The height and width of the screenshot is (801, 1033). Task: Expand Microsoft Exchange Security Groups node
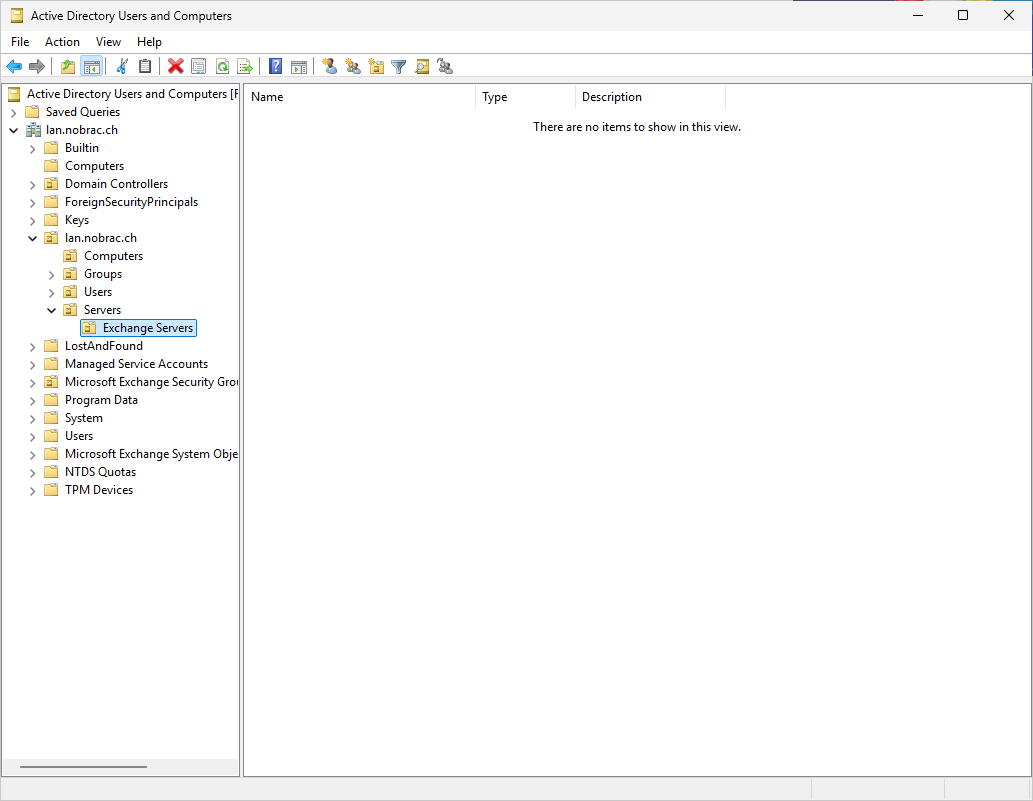(x=32, y=383)
